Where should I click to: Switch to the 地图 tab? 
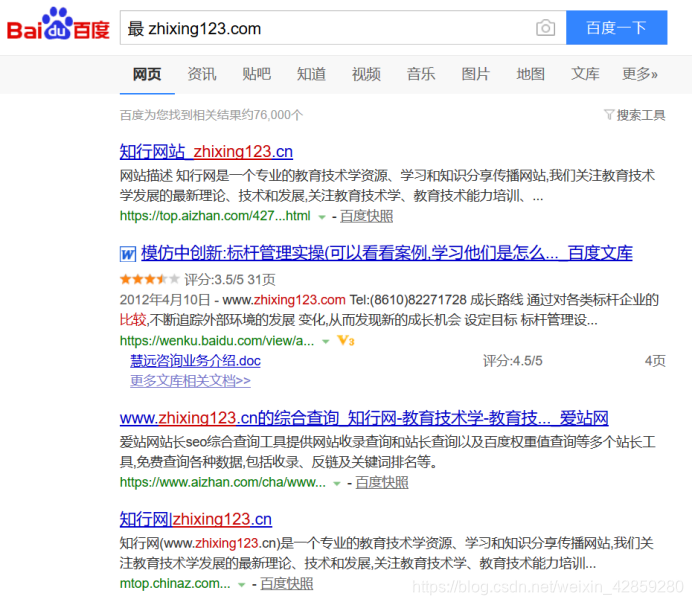point(531,74)
